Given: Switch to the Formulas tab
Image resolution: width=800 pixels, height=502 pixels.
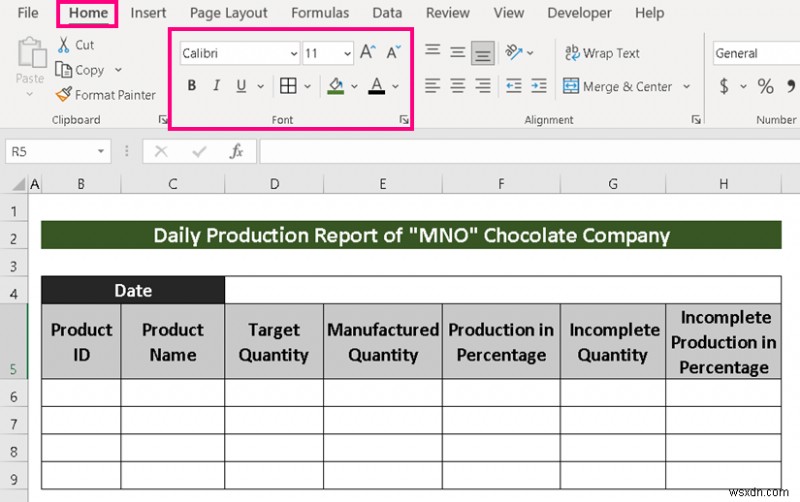Looking at the screenshot, I should [x=320, y=13].
